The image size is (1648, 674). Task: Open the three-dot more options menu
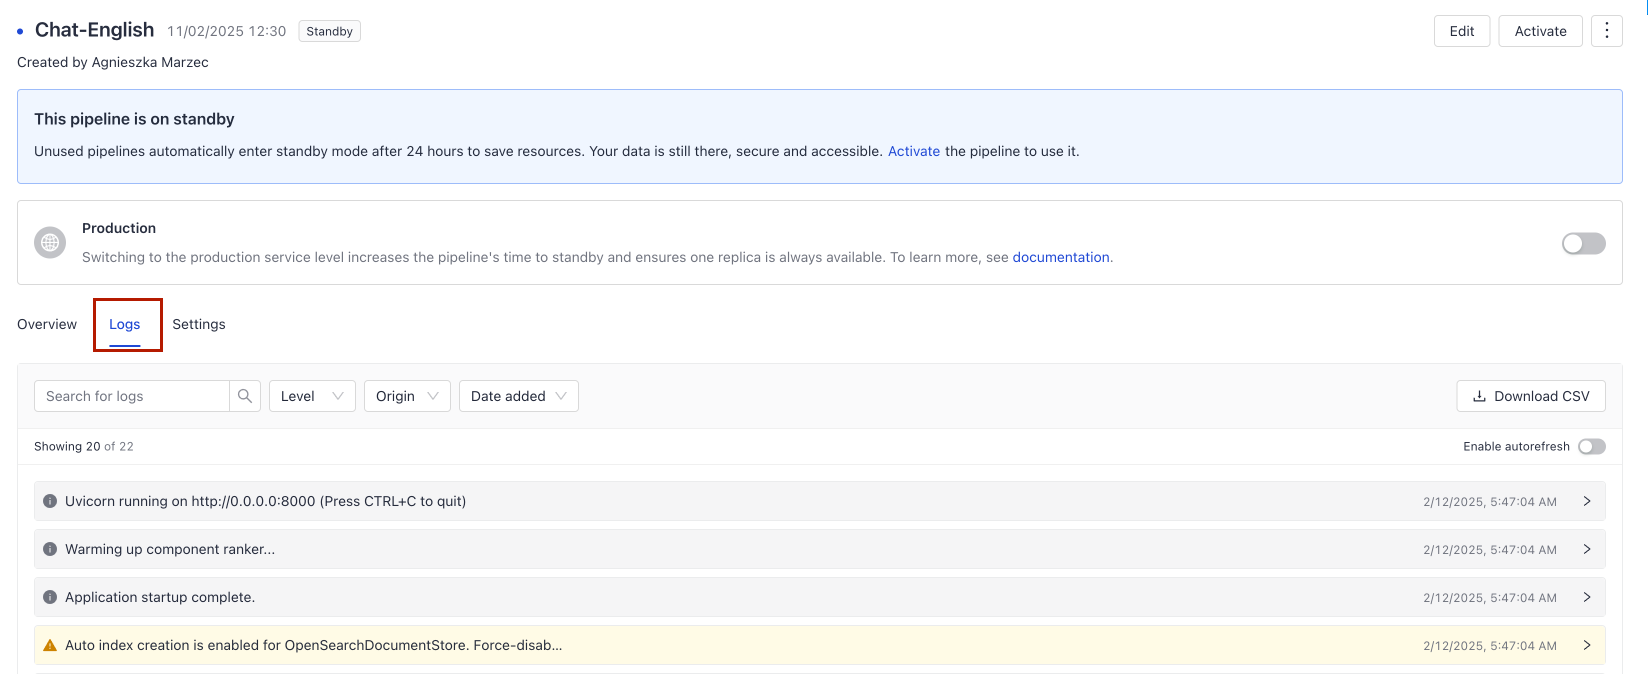tap(1606, 31)
